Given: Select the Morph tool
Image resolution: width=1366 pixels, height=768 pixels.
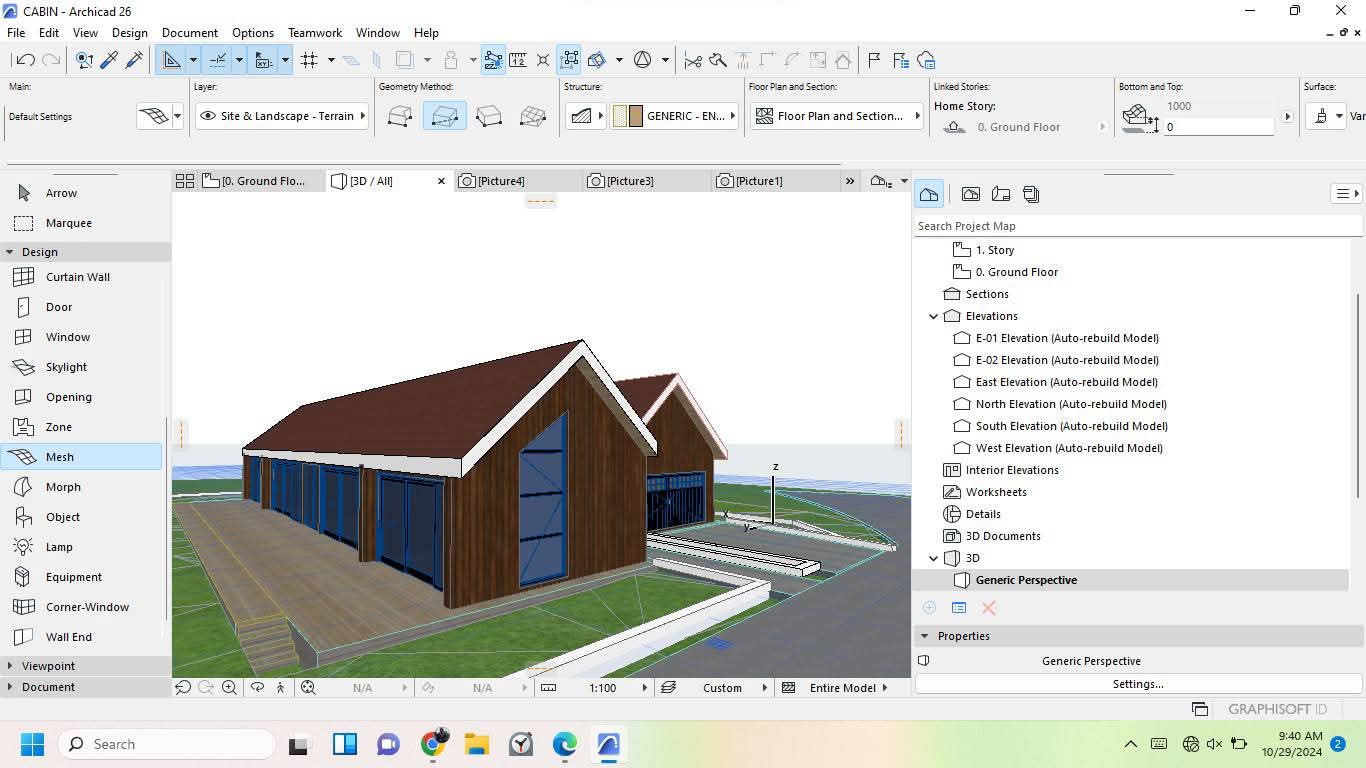Looking at the screenshot, I should (62, 487).
